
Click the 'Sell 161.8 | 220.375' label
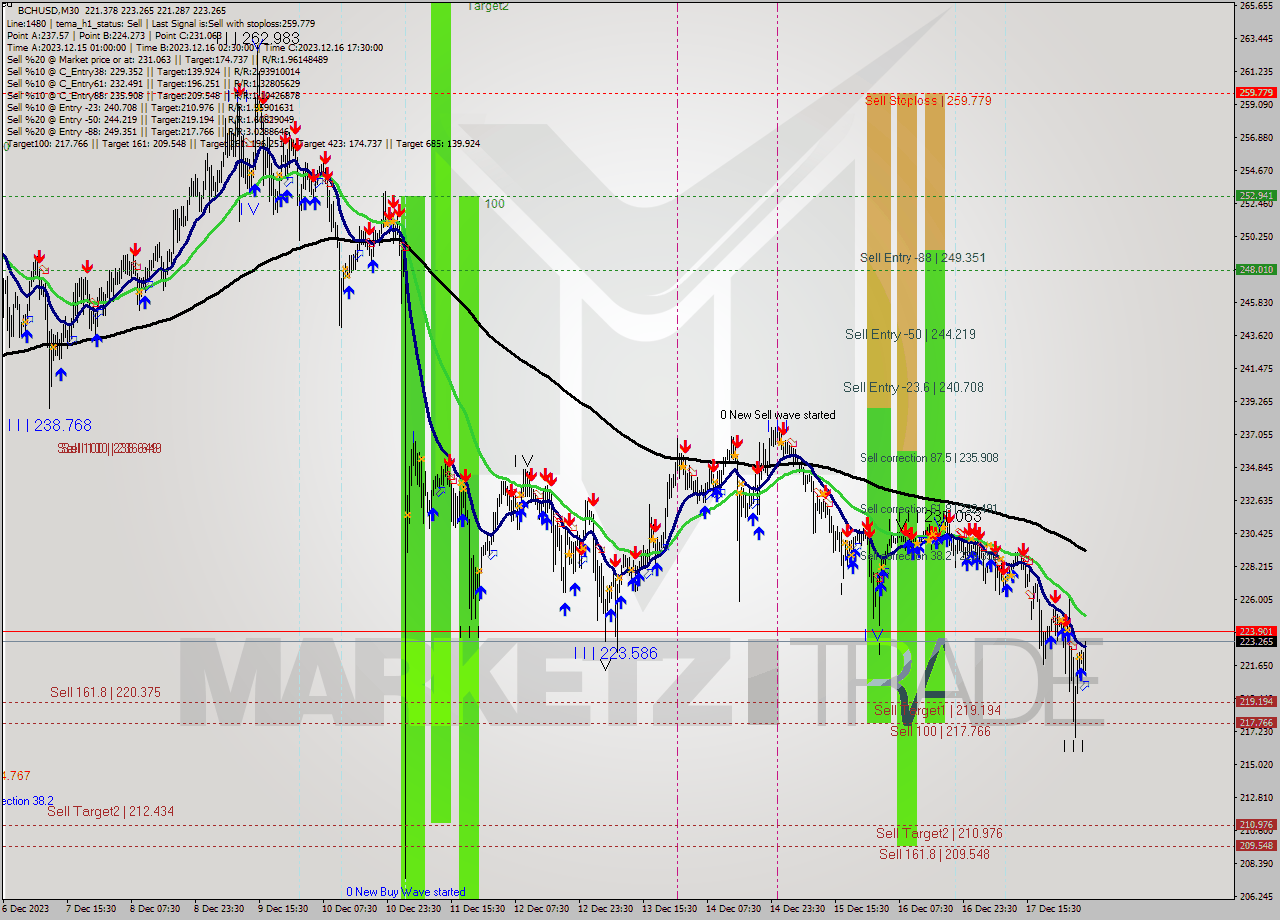click(105, 693)
